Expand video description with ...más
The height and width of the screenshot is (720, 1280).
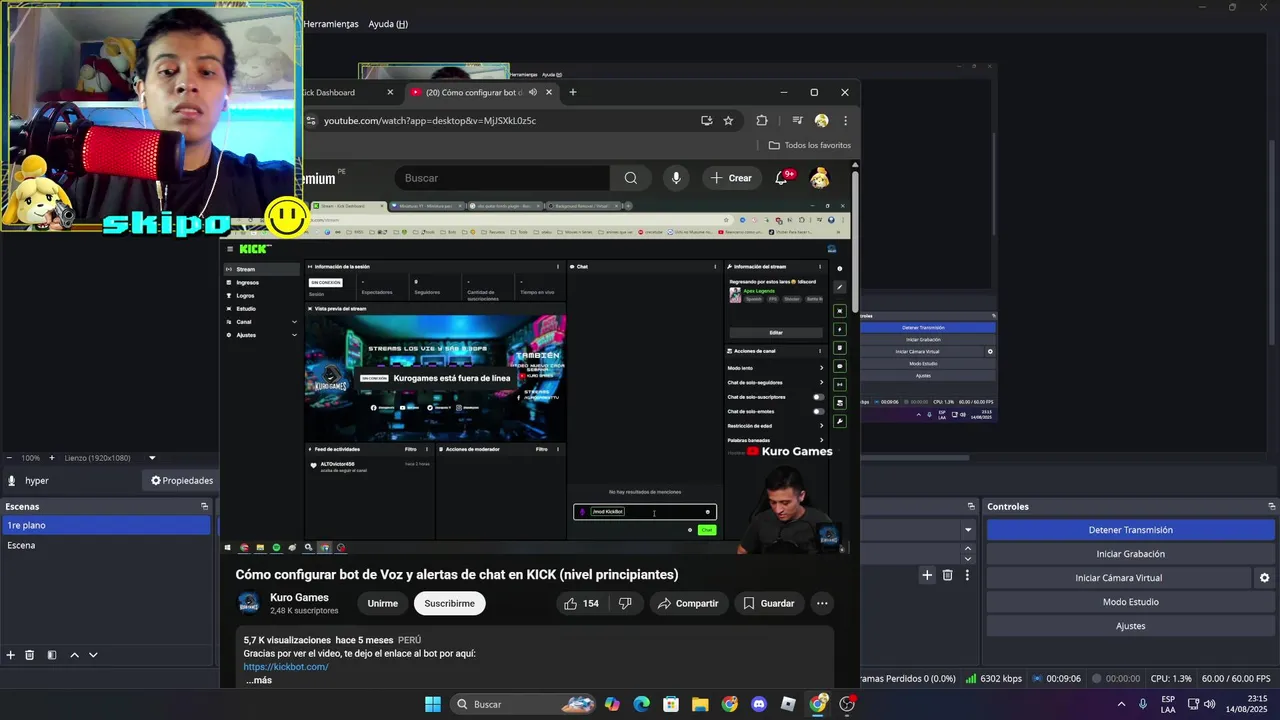[x=259, y=680]
